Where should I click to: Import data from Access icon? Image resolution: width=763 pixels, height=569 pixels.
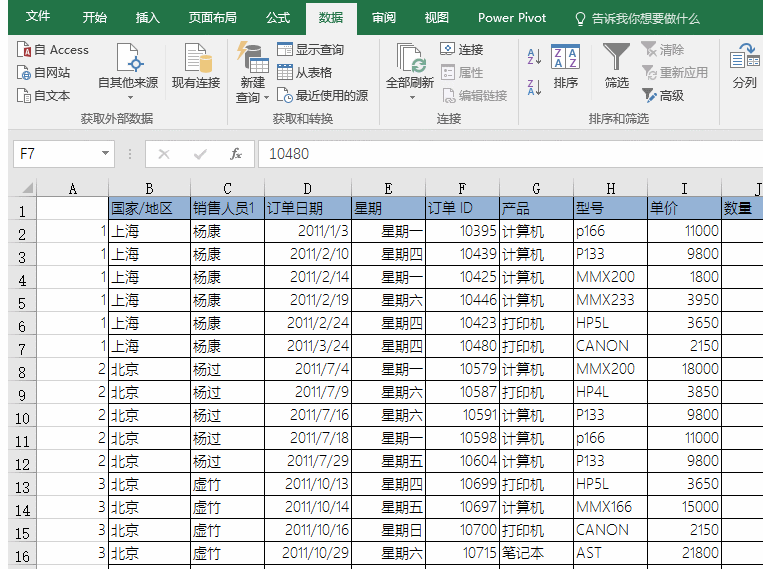coord(24,50)
